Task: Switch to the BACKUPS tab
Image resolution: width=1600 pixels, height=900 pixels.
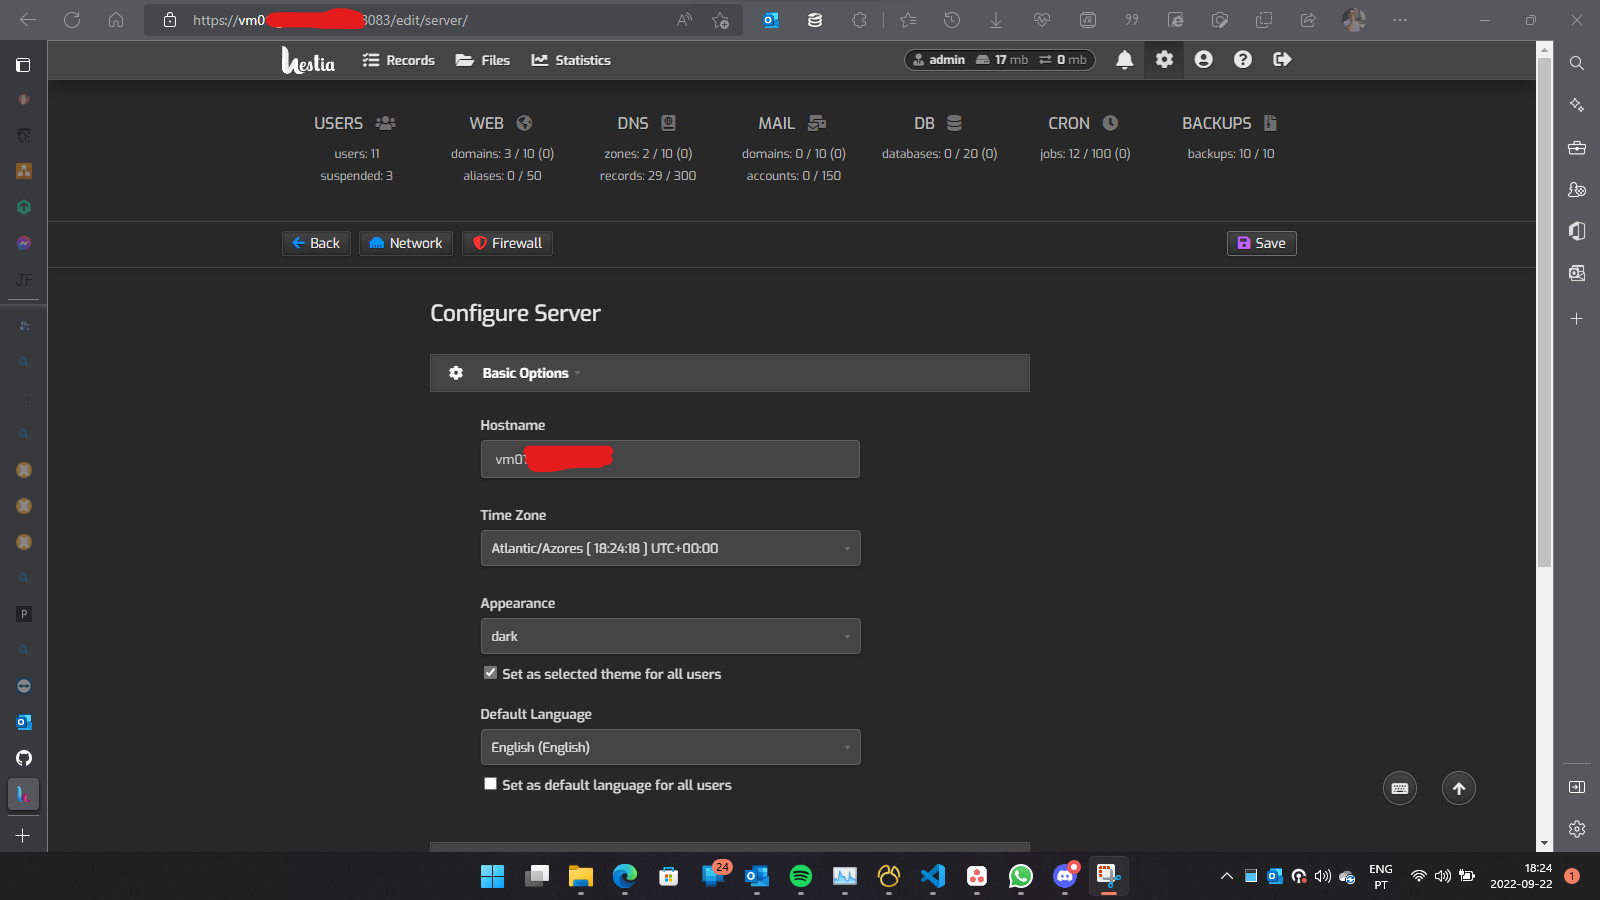Action: tap(1230, 123)
